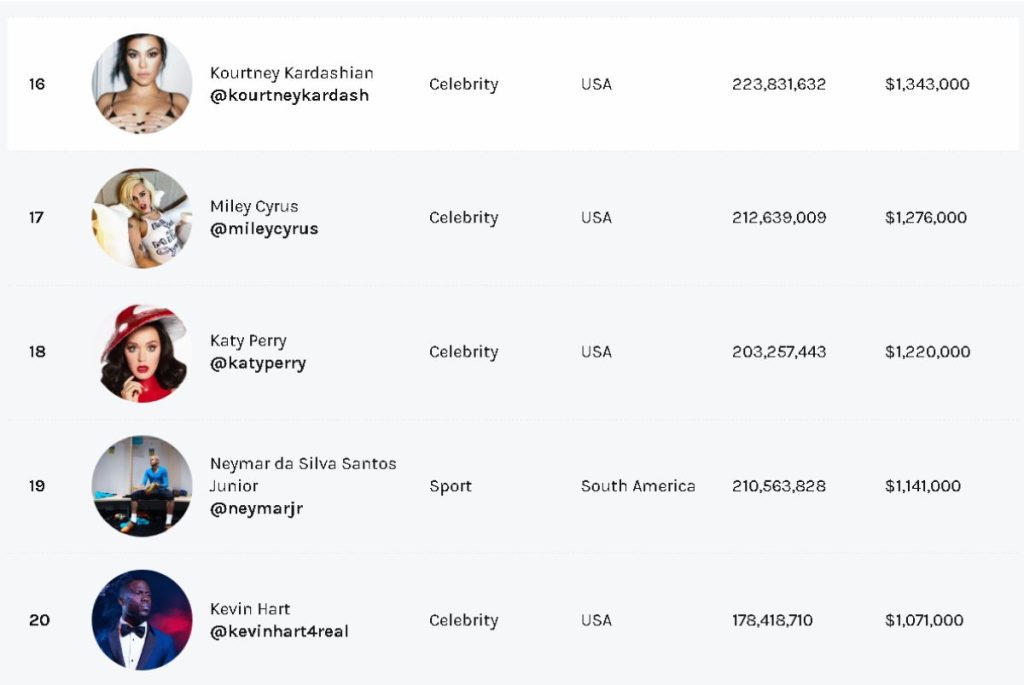
Task: Open the rank 16 profile photo
Action: [x=142, y=84]
